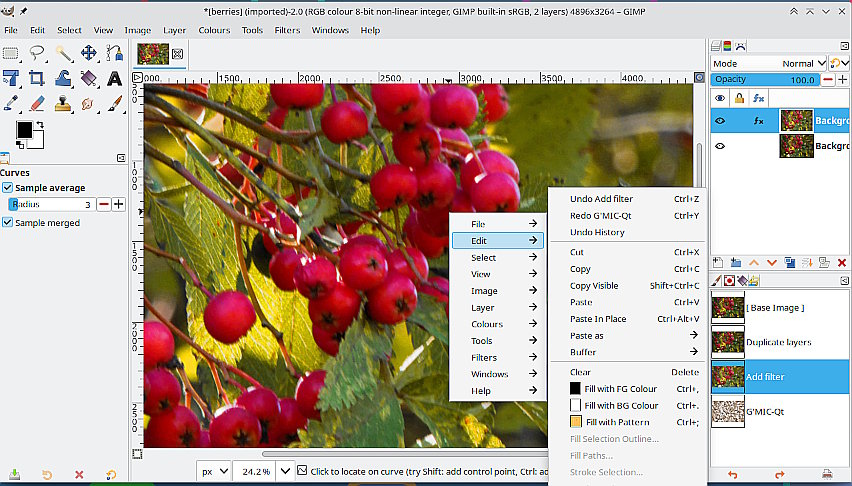This screenshot has width=852, height=486.
Task: Select the Fuzzy Select magic wand tool
Action: click(x=63, y=54)
